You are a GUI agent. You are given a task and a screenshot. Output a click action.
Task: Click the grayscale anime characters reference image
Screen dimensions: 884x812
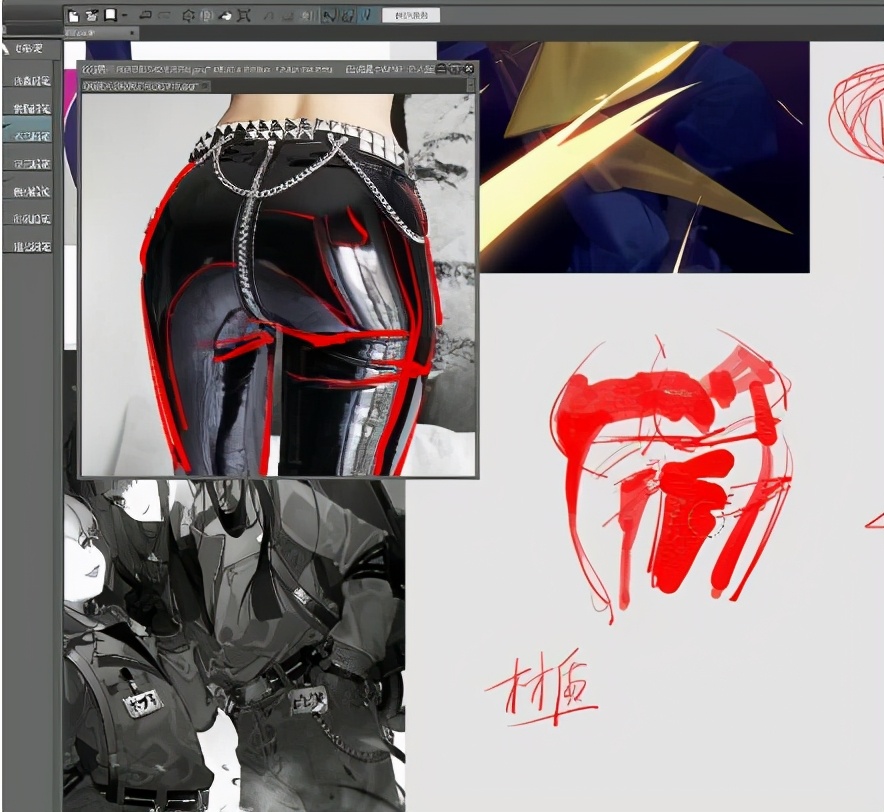point(234,645)
